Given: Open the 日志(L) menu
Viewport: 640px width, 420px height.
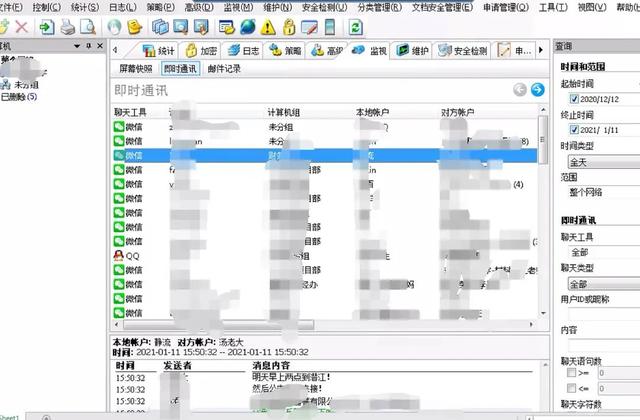Looking at the screenshot, I should [122, 7].
